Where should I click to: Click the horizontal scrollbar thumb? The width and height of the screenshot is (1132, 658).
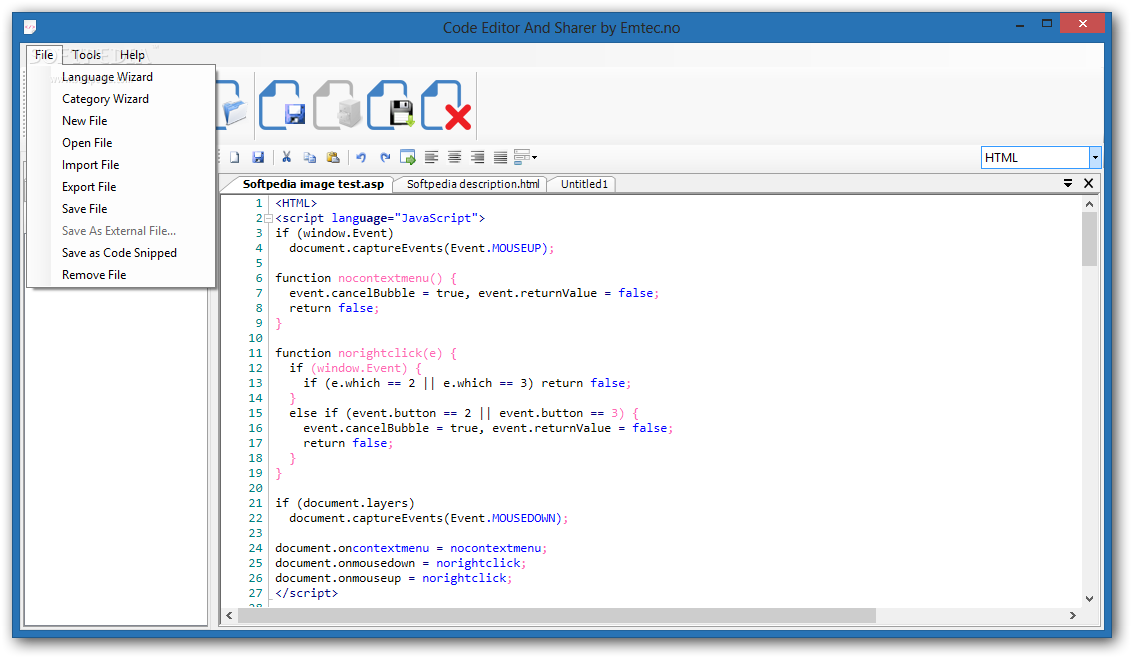coord(557,615)
